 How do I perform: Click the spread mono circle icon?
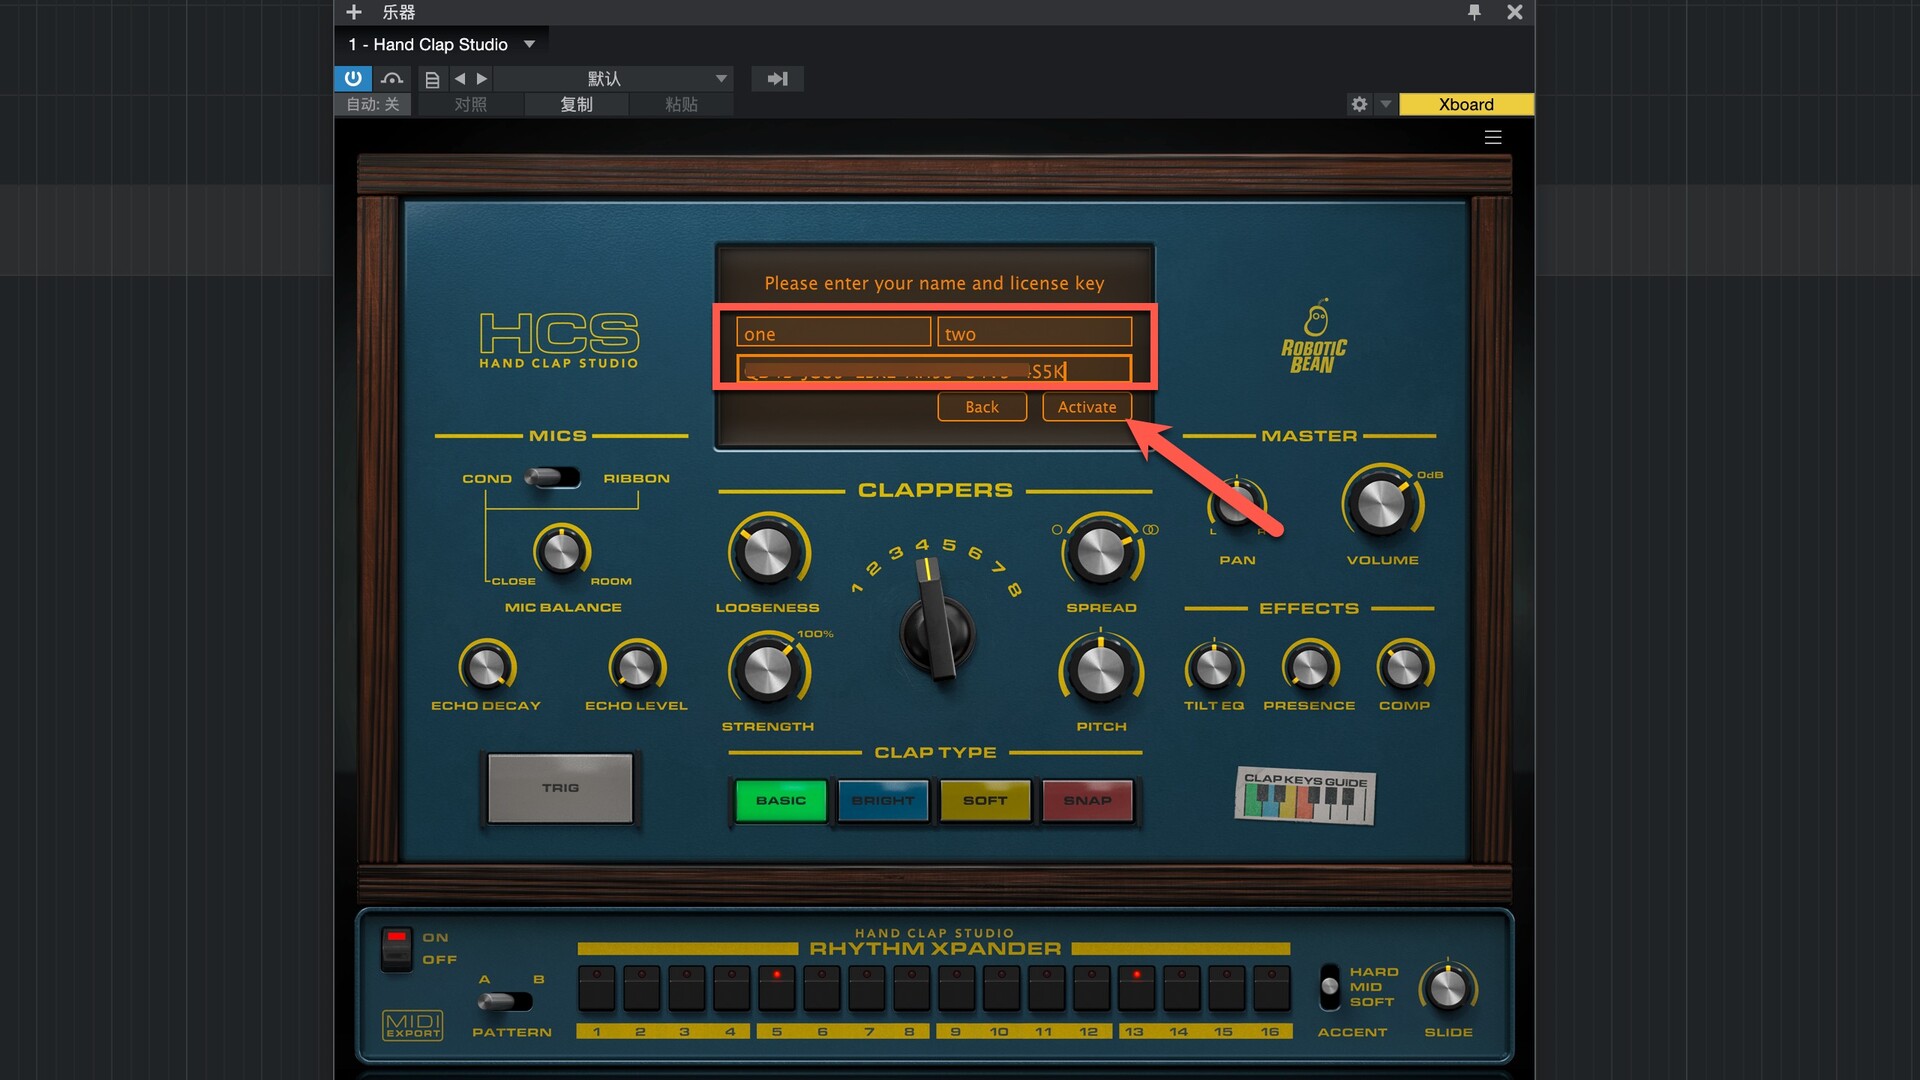pyautogui.click(x=1056, y=529)
